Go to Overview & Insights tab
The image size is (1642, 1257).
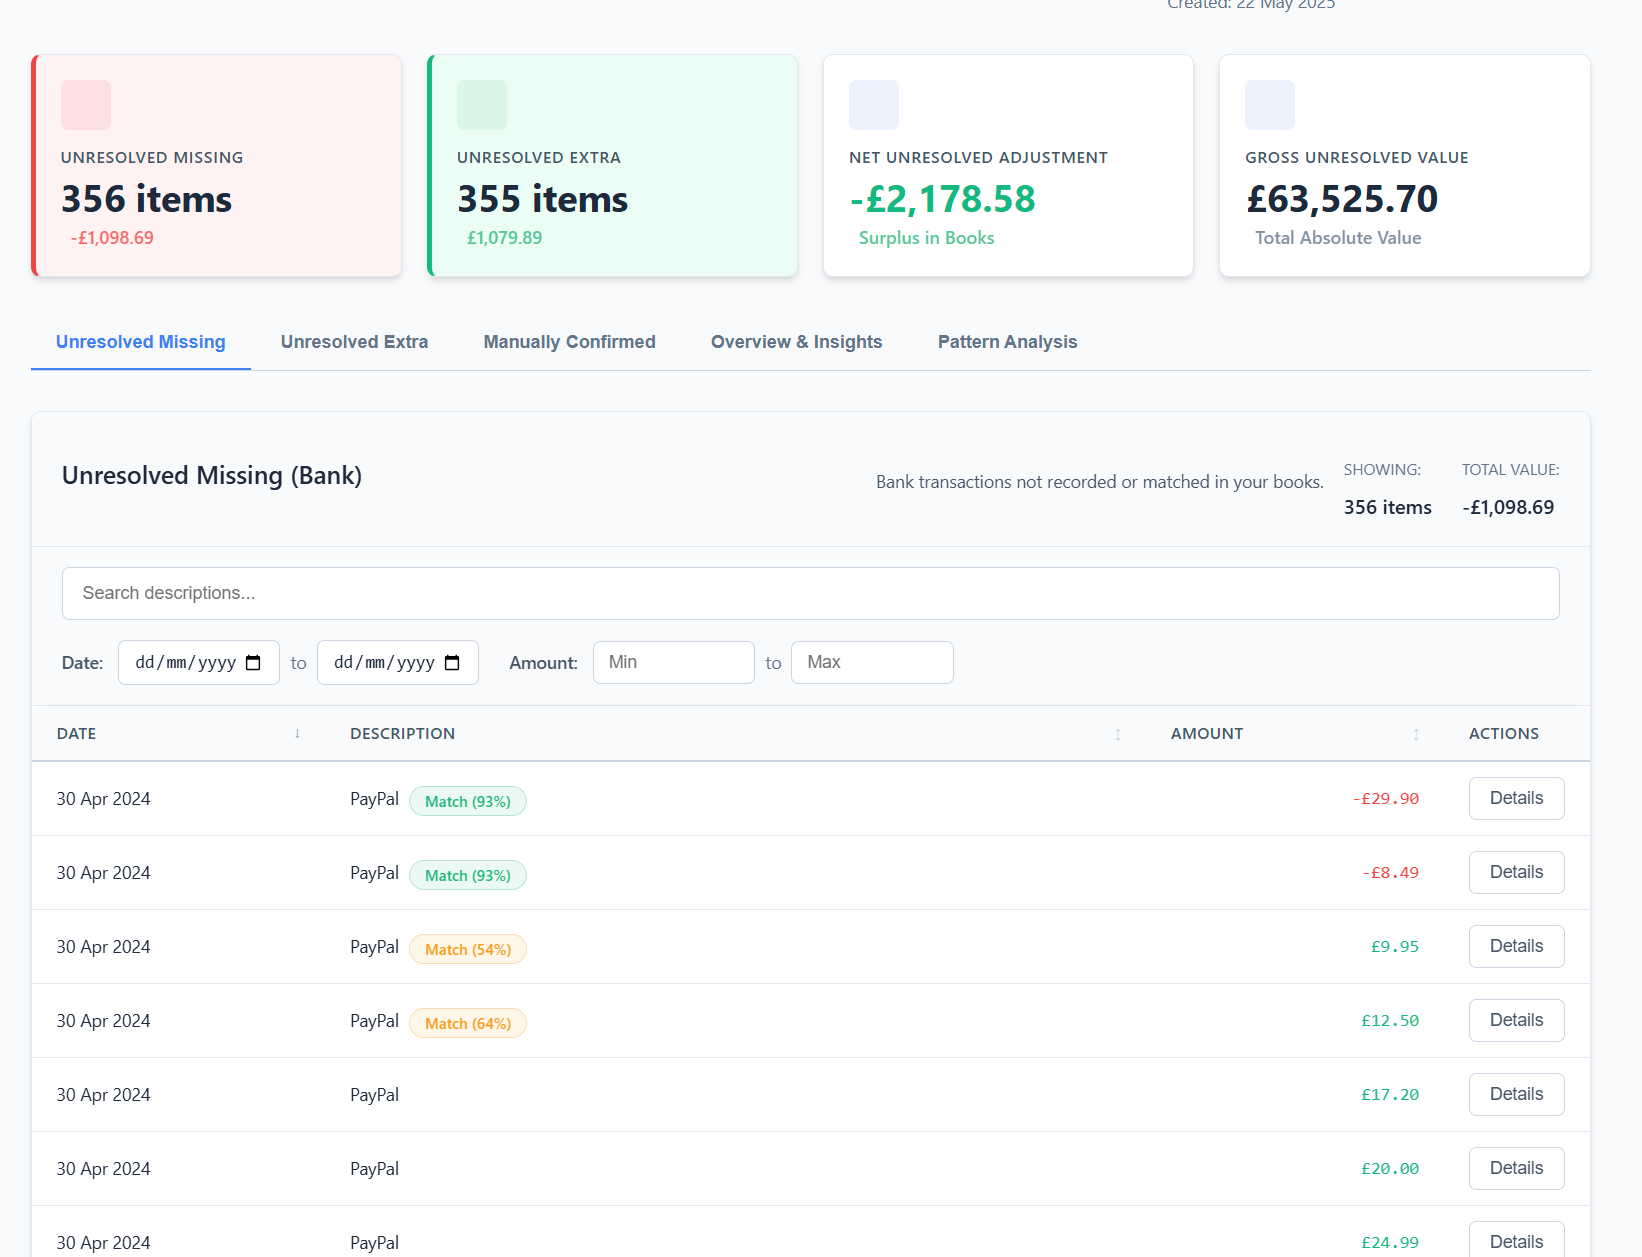796,342
